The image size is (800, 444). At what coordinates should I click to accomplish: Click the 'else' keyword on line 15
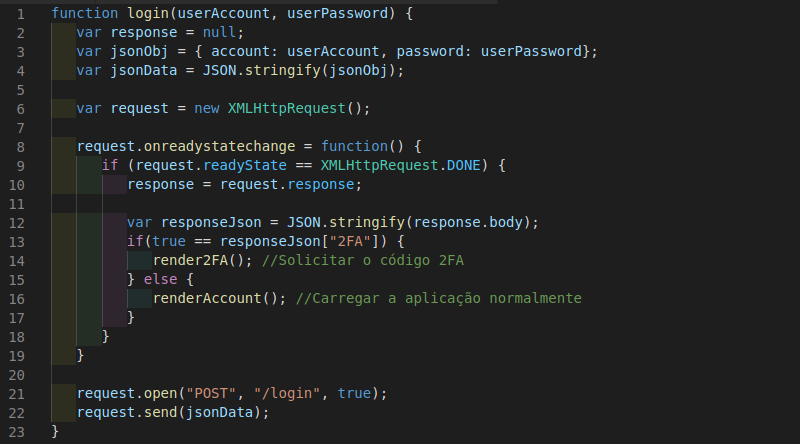click(x=161, y=280)
